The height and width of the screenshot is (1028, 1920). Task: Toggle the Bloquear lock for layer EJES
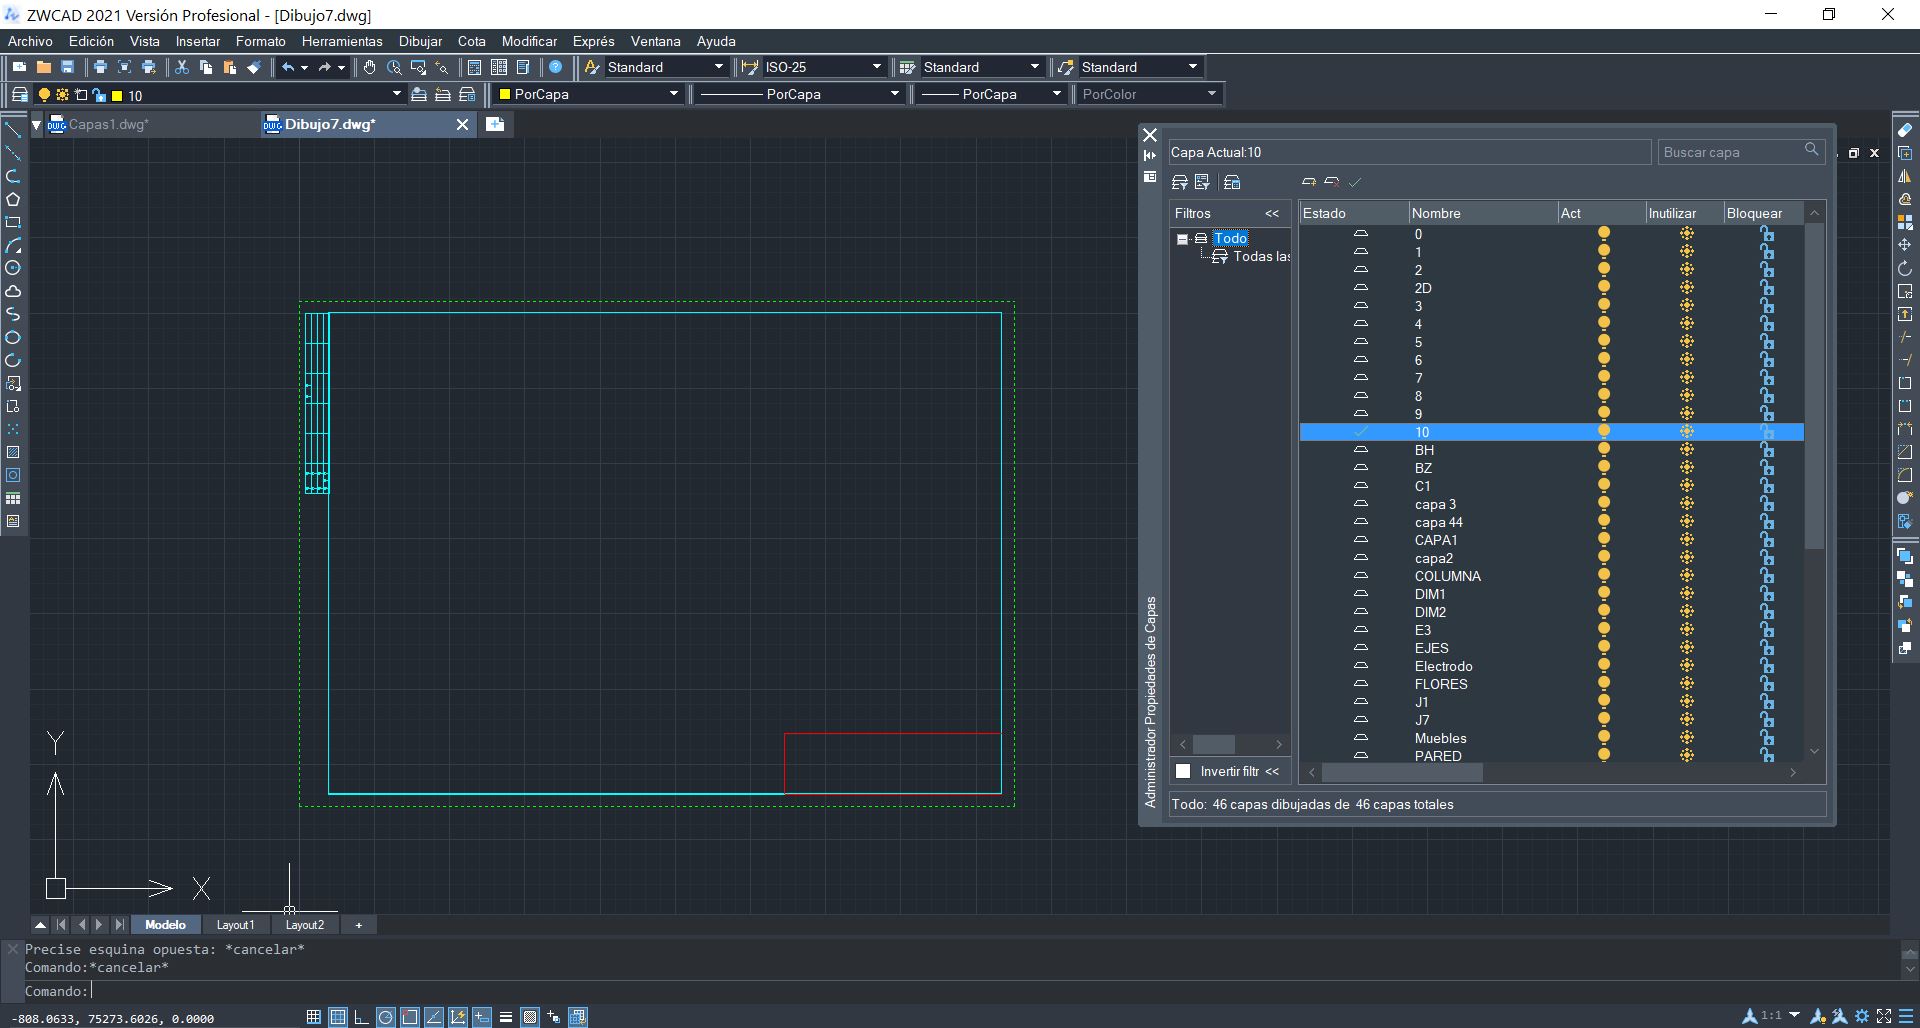pos(1766,648)
